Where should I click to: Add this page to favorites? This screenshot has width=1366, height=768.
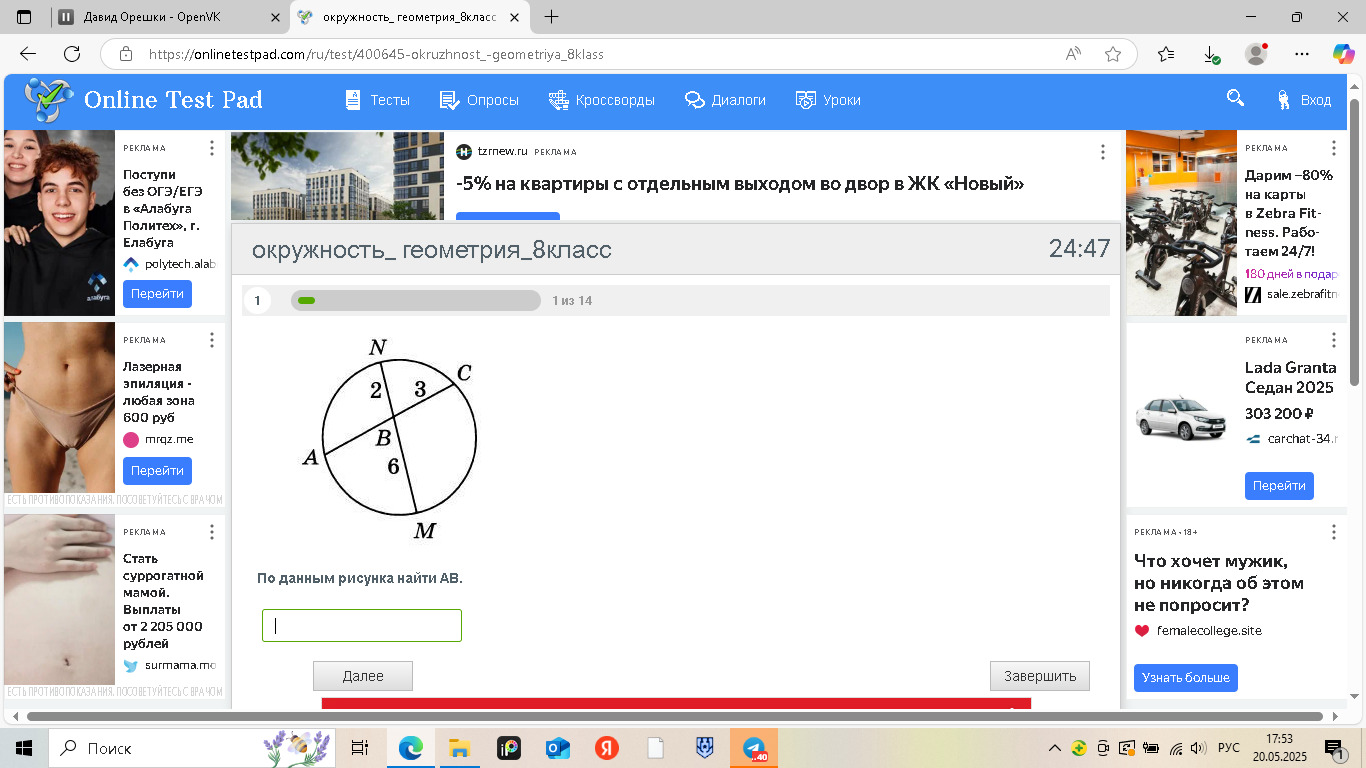tap(1113, 54)
